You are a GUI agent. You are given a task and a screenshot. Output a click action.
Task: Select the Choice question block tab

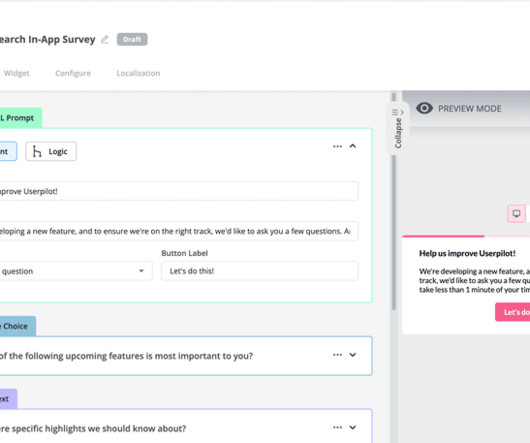coord(18,326)
